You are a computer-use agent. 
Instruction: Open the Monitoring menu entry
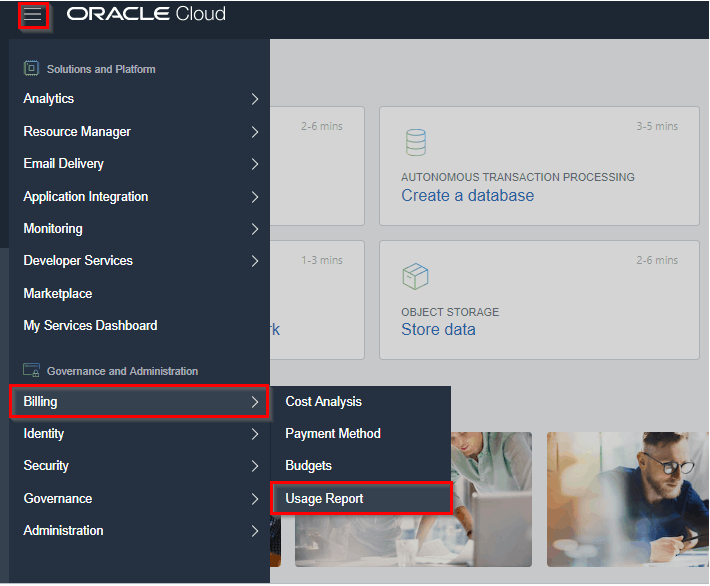[x=139, y=229]
